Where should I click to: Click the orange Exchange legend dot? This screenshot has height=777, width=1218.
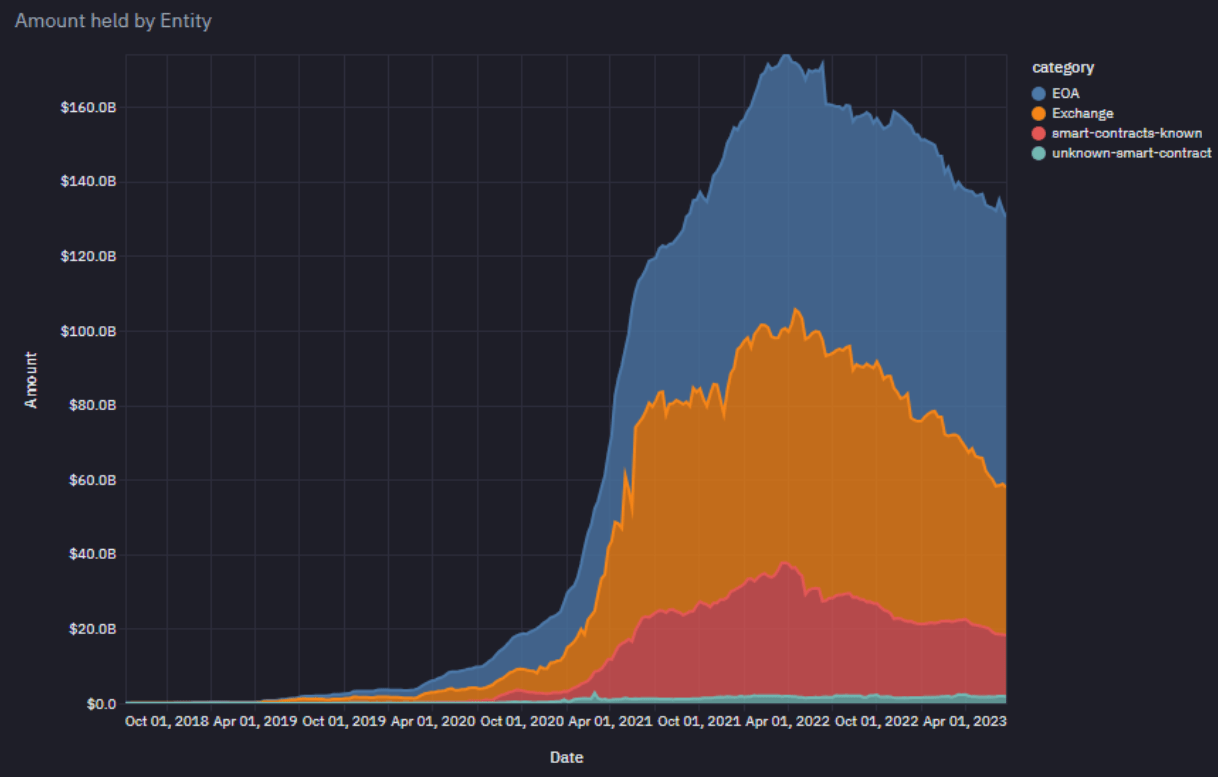point(1039,114)
